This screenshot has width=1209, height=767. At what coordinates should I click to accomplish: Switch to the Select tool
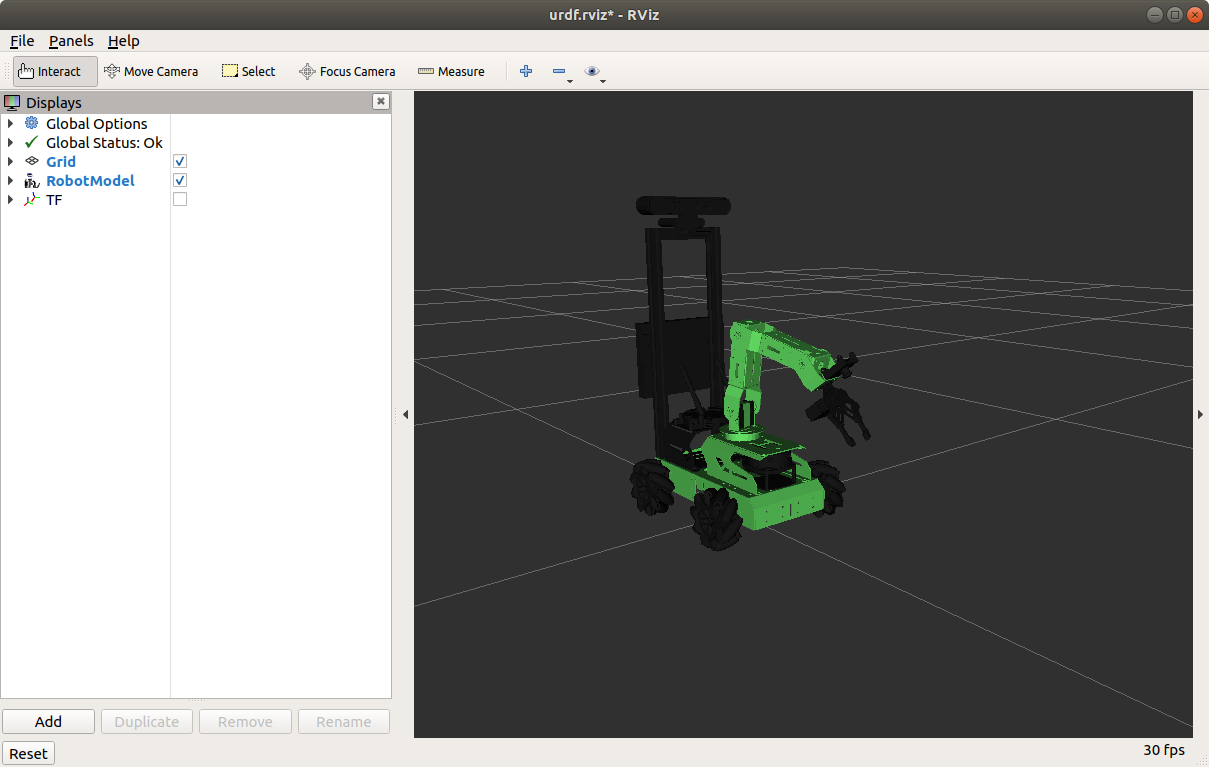coord(248,71)
